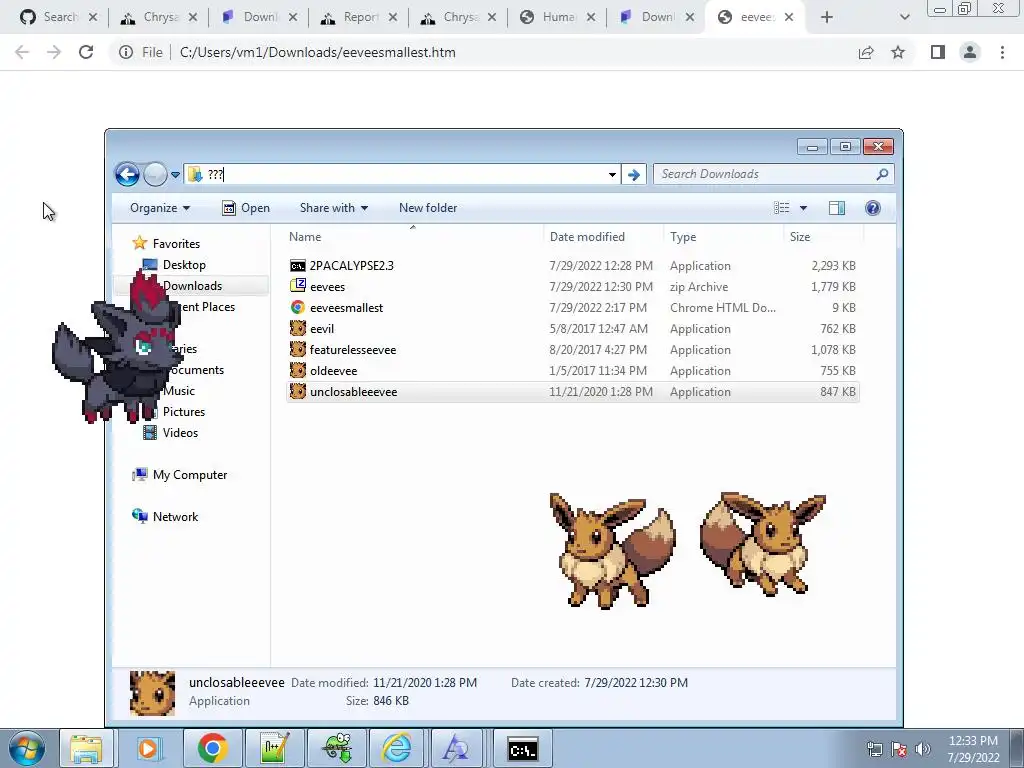The height and width of the screenshot is (768, 1024).
Task: Bookmark this page with star icon
Action: pos(898,52)
